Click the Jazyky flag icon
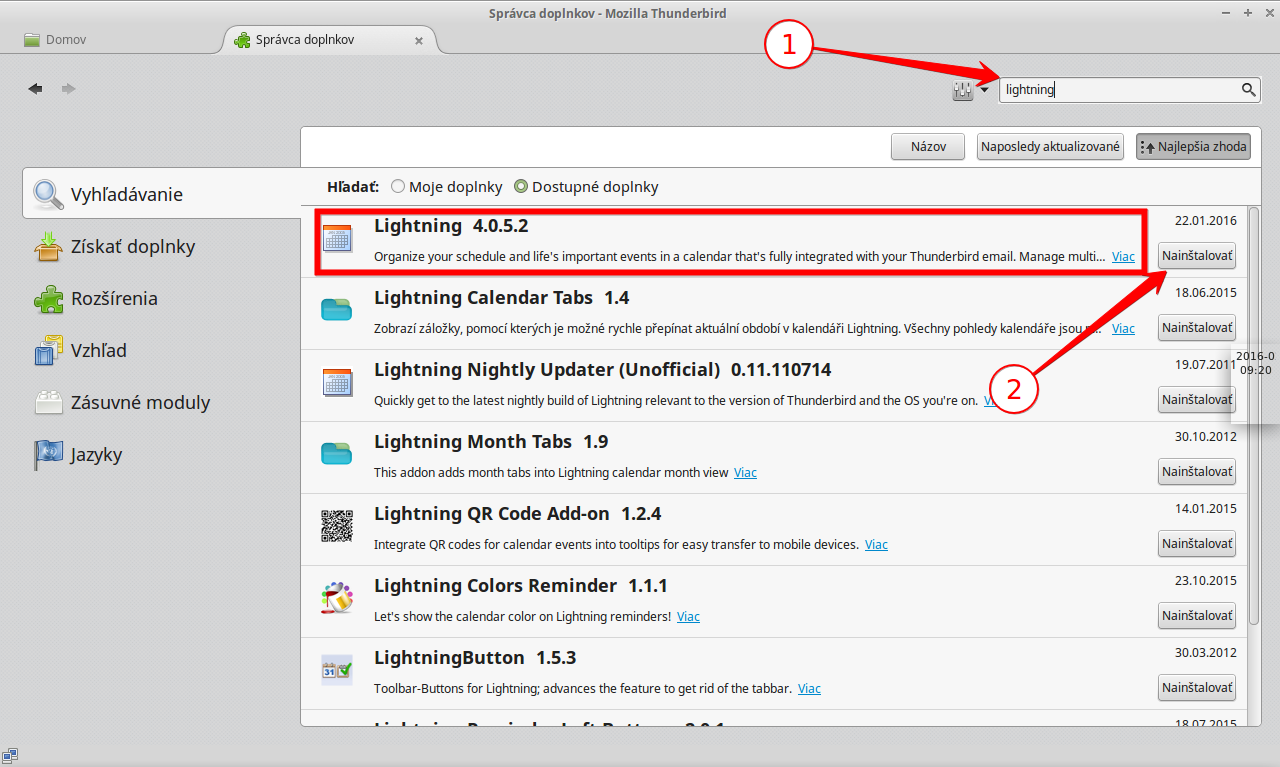The height and width of the screenshot is (767, 1280). click(x=48, y=454)
